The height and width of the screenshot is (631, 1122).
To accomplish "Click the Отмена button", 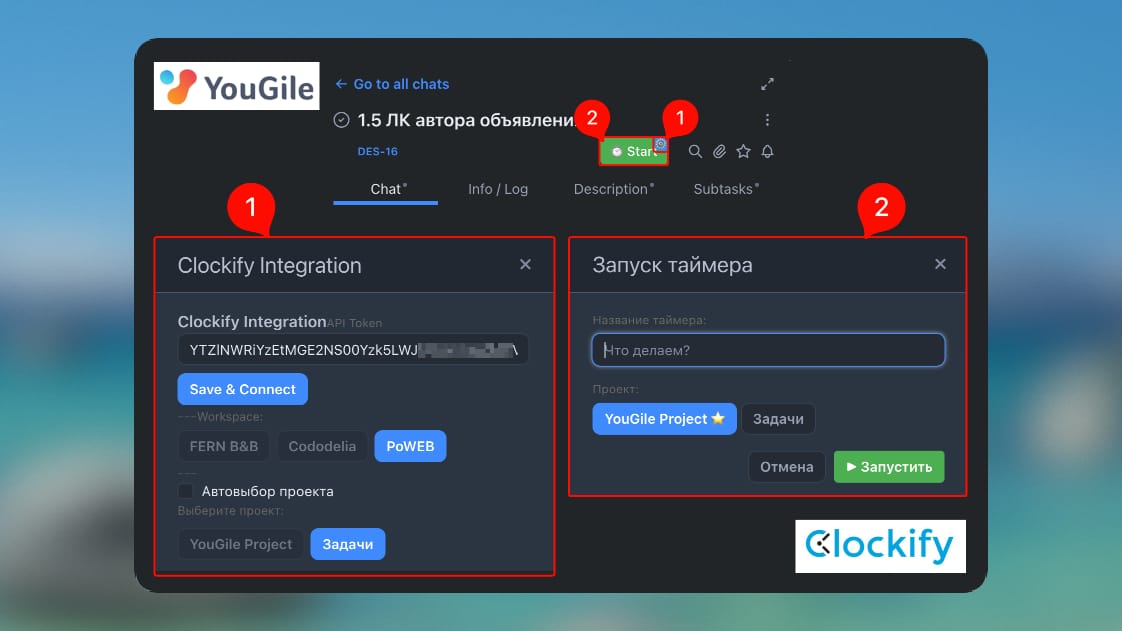I will 786,467.
